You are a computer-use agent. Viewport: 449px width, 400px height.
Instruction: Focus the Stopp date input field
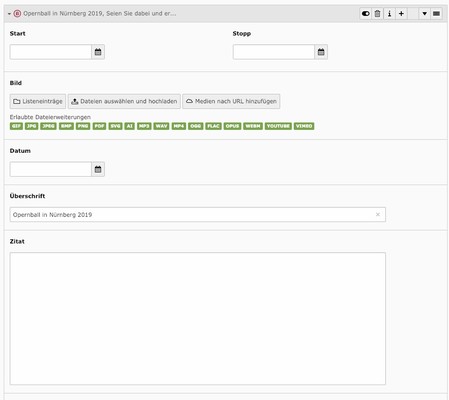[x=274, y=52]
